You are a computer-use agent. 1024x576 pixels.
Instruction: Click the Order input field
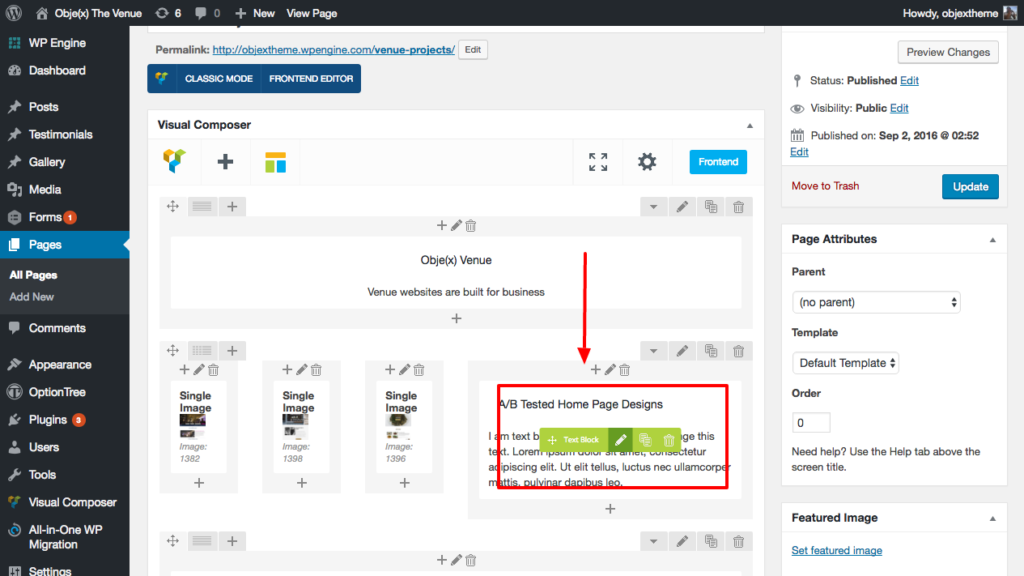point(810,423)
